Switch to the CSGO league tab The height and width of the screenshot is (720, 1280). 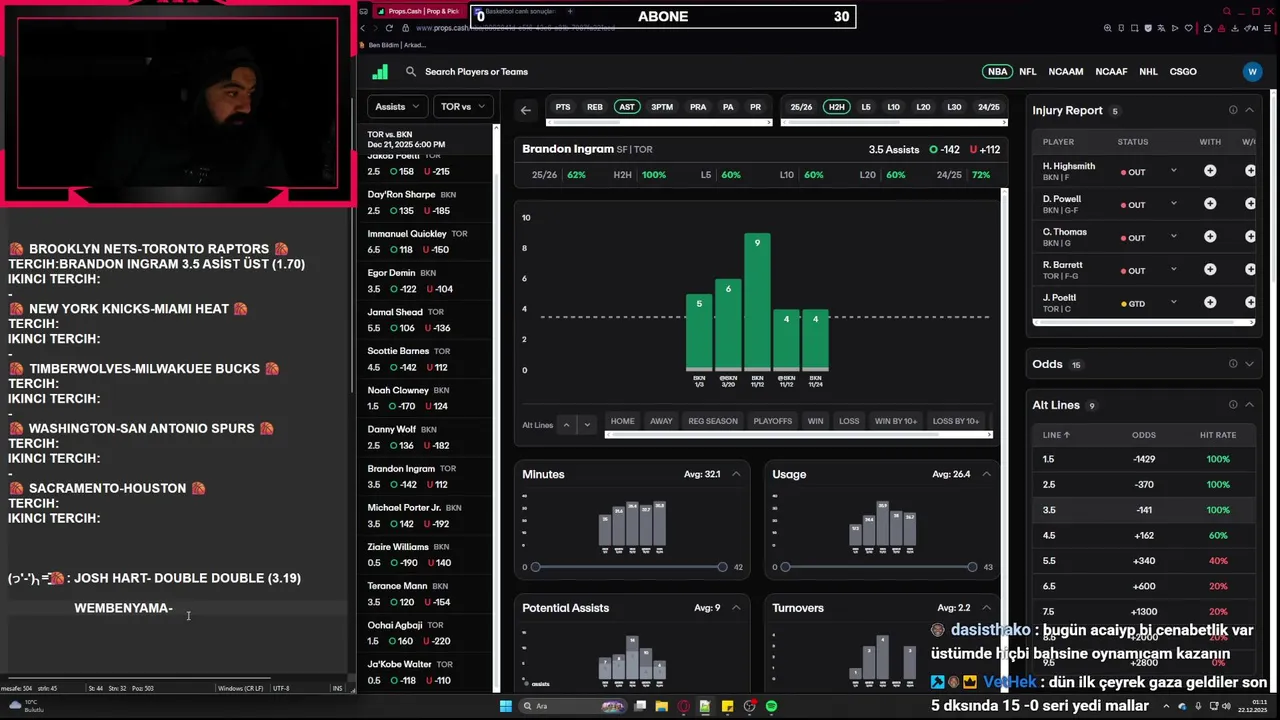pos(1183,72)
